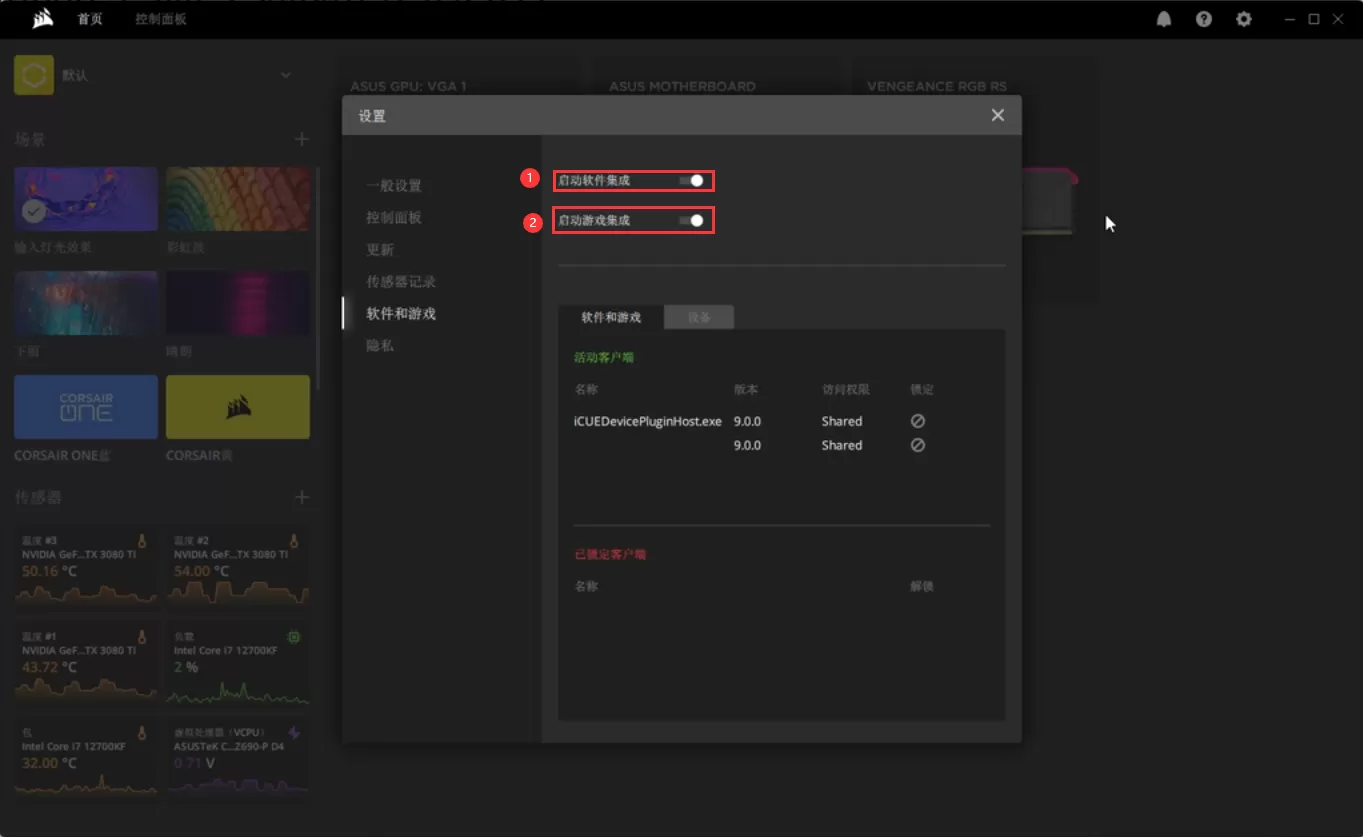
Task: Go to 控制面板 in top navigation
Action: pyautogui.click(x=161, y=19)
